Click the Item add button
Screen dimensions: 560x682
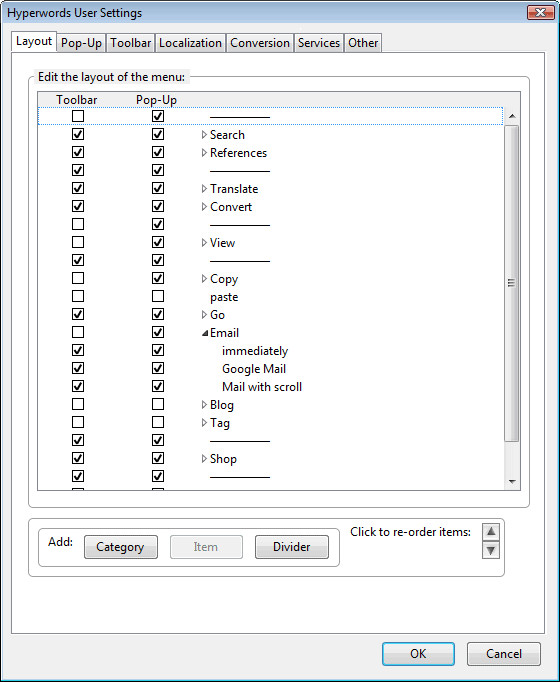click(x=206, y=547)
